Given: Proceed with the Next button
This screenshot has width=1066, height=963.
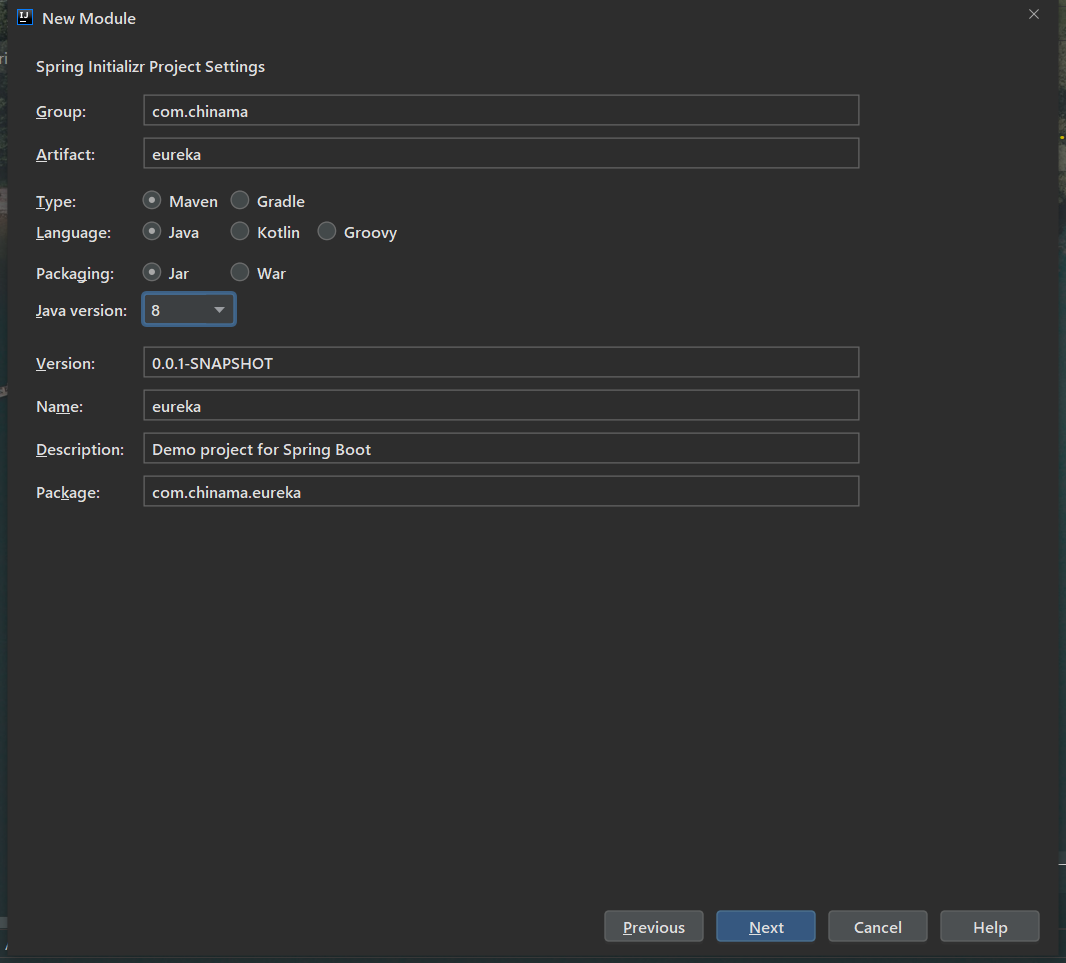Looking at the screenshot, I should point(766,927).
